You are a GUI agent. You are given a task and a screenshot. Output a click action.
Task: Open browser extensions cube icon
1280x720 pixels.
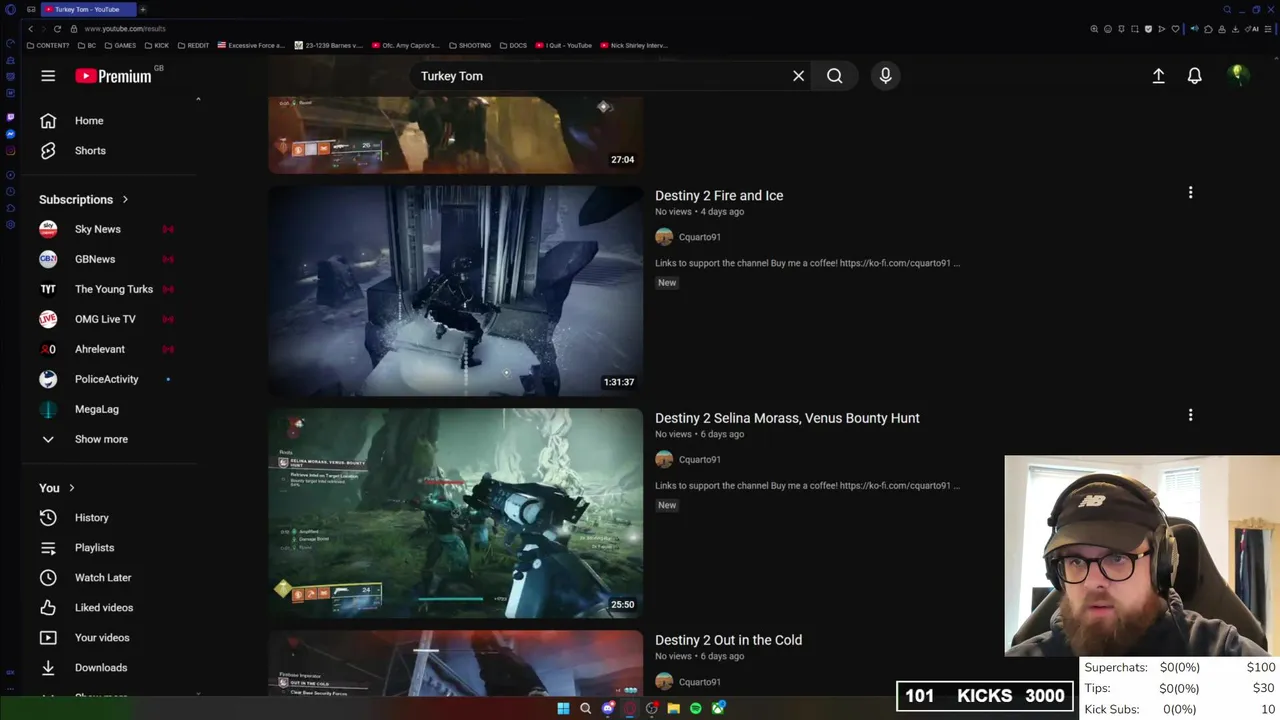pos(1208,29)
